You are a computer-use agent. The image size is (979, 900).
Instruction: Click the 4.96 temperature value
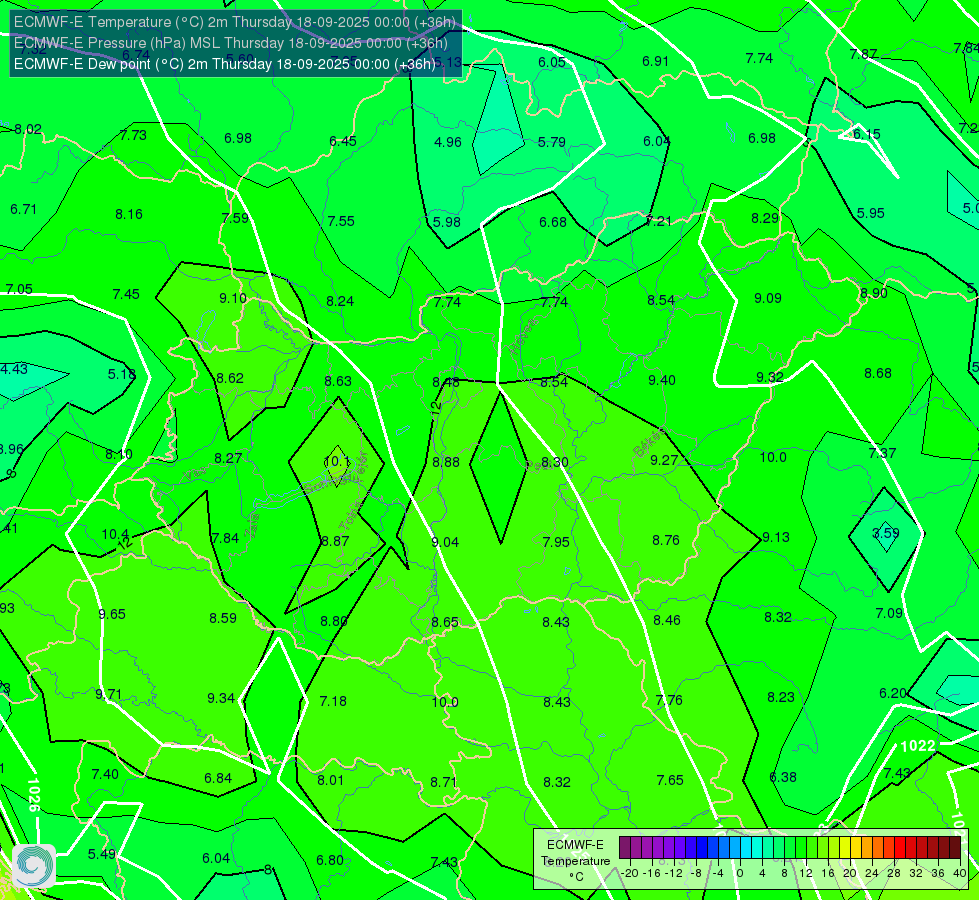[448, 142]
